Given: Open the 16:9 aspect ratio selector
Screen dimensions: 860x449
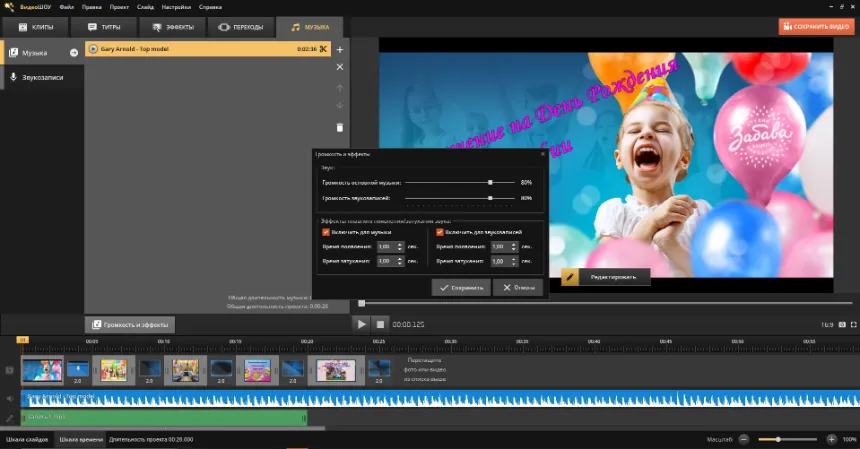Looking at the screenshot, I should 827,324.
